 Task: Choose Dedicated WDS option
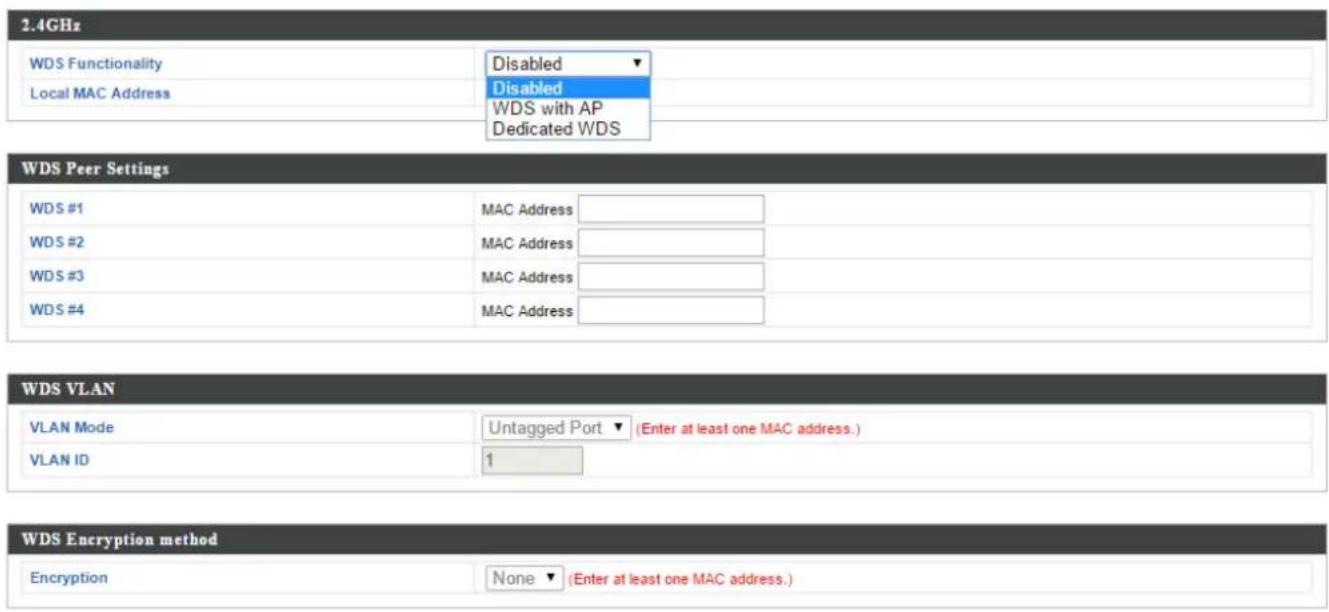click(568, 127)
